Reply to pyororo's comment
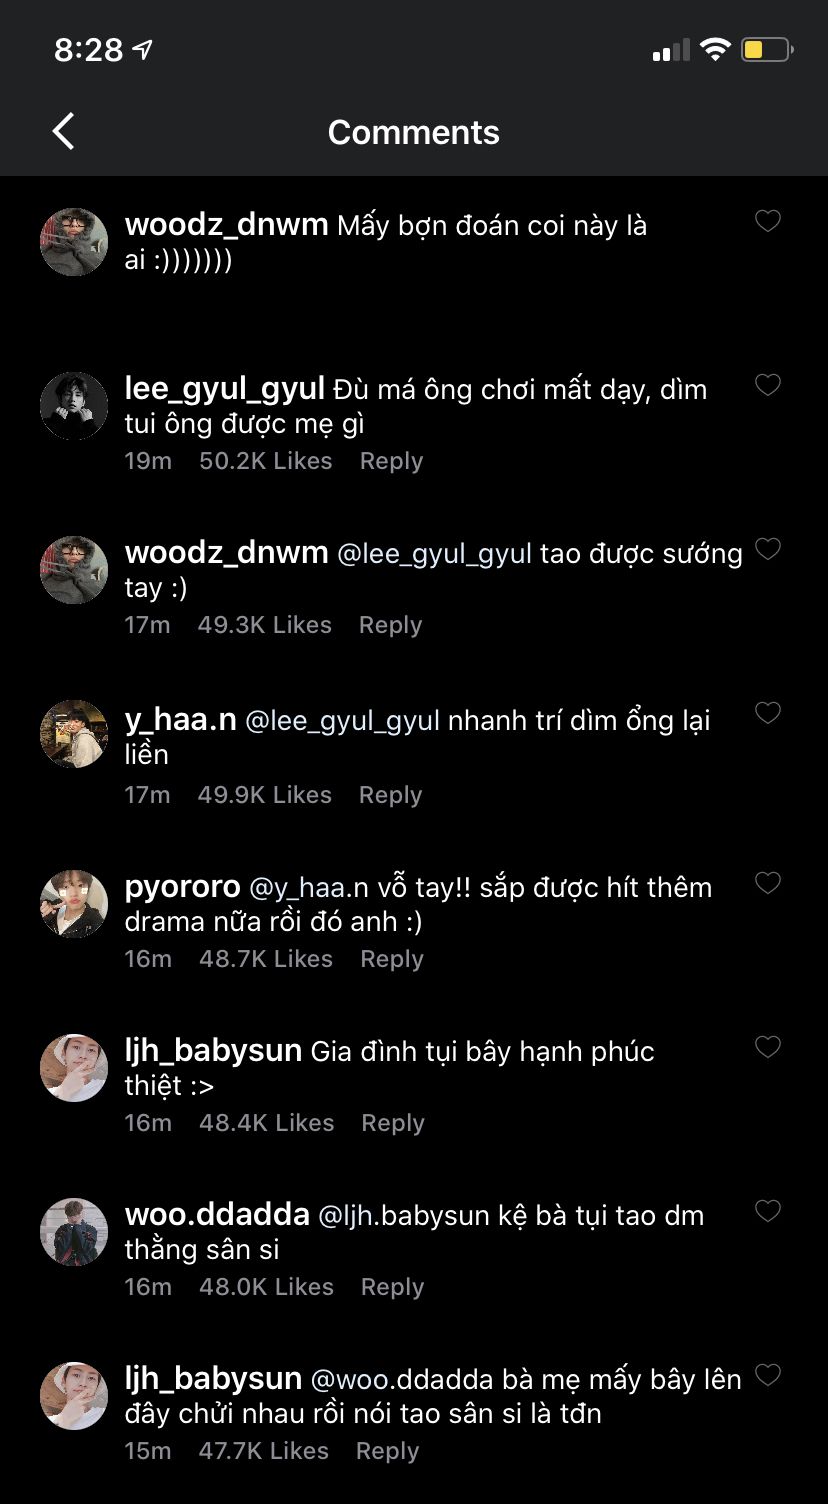The height and width of the screenshot is (1504, 828). coord(391,959)
